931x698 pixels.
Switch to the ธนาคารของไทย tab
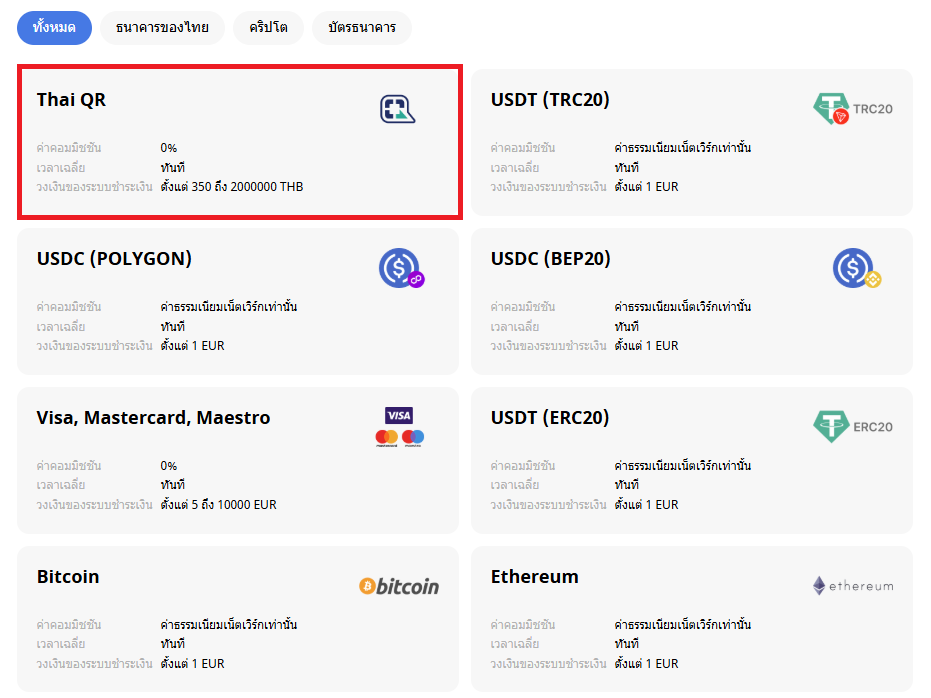point(162,28)
